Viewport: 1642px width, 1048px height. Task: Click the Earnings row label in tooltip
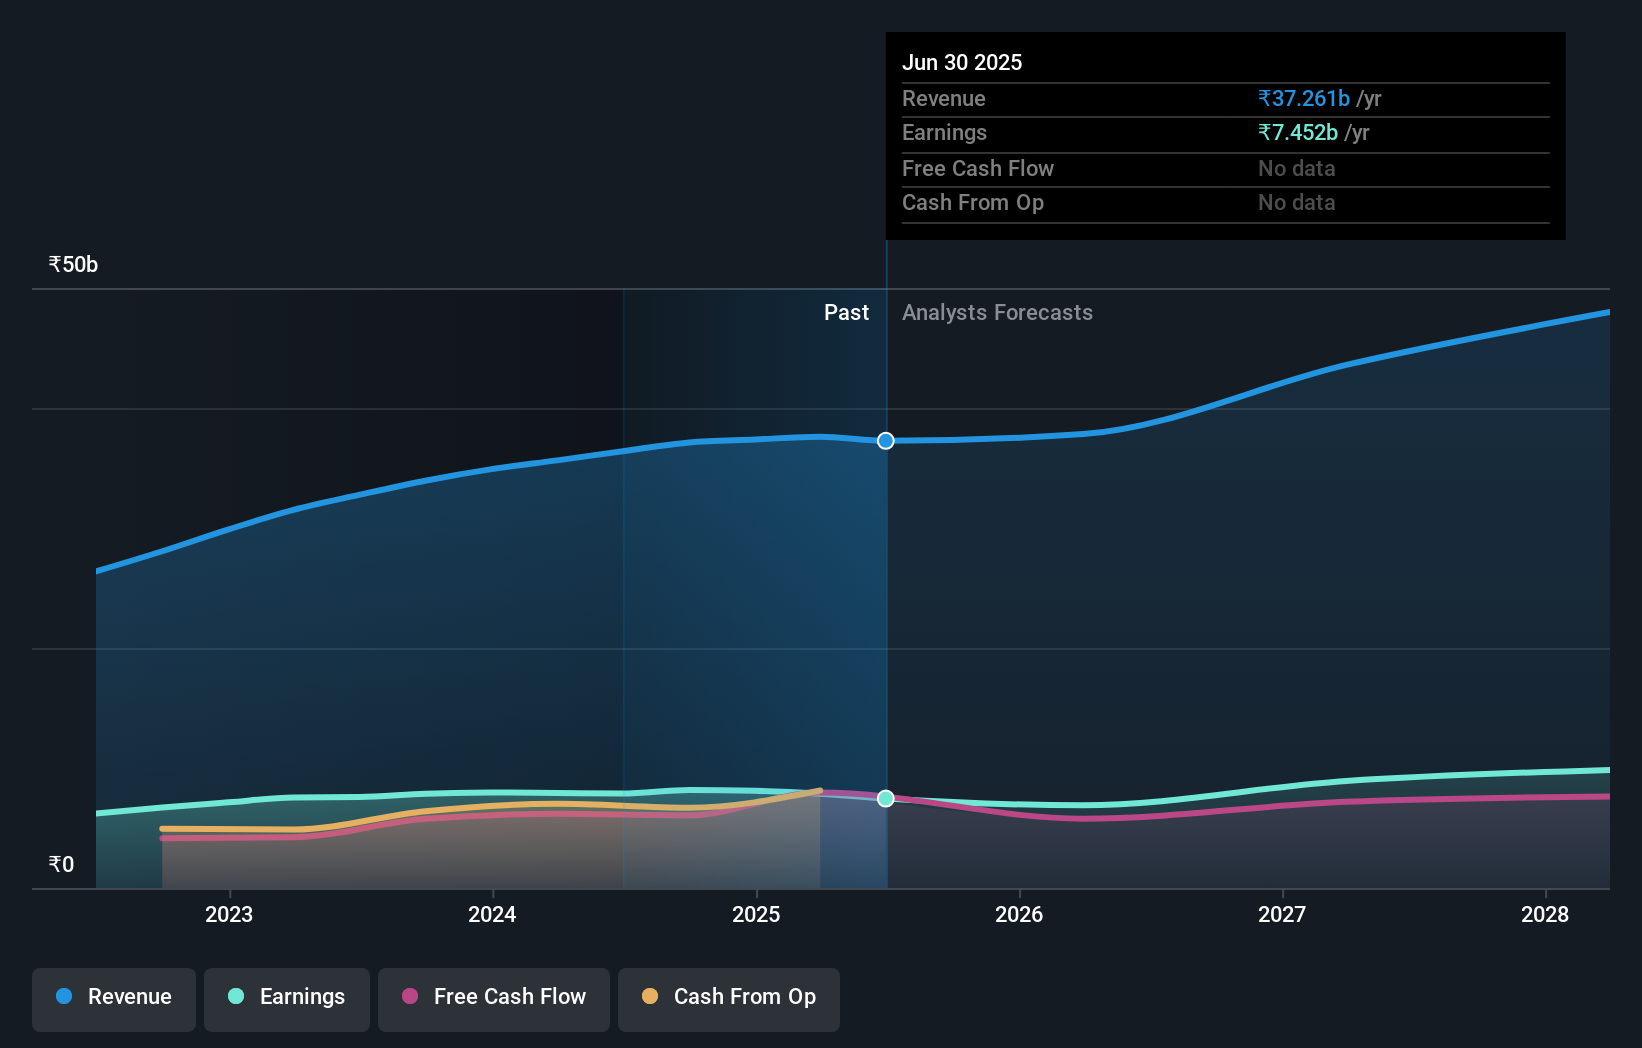tap(944, 132)
